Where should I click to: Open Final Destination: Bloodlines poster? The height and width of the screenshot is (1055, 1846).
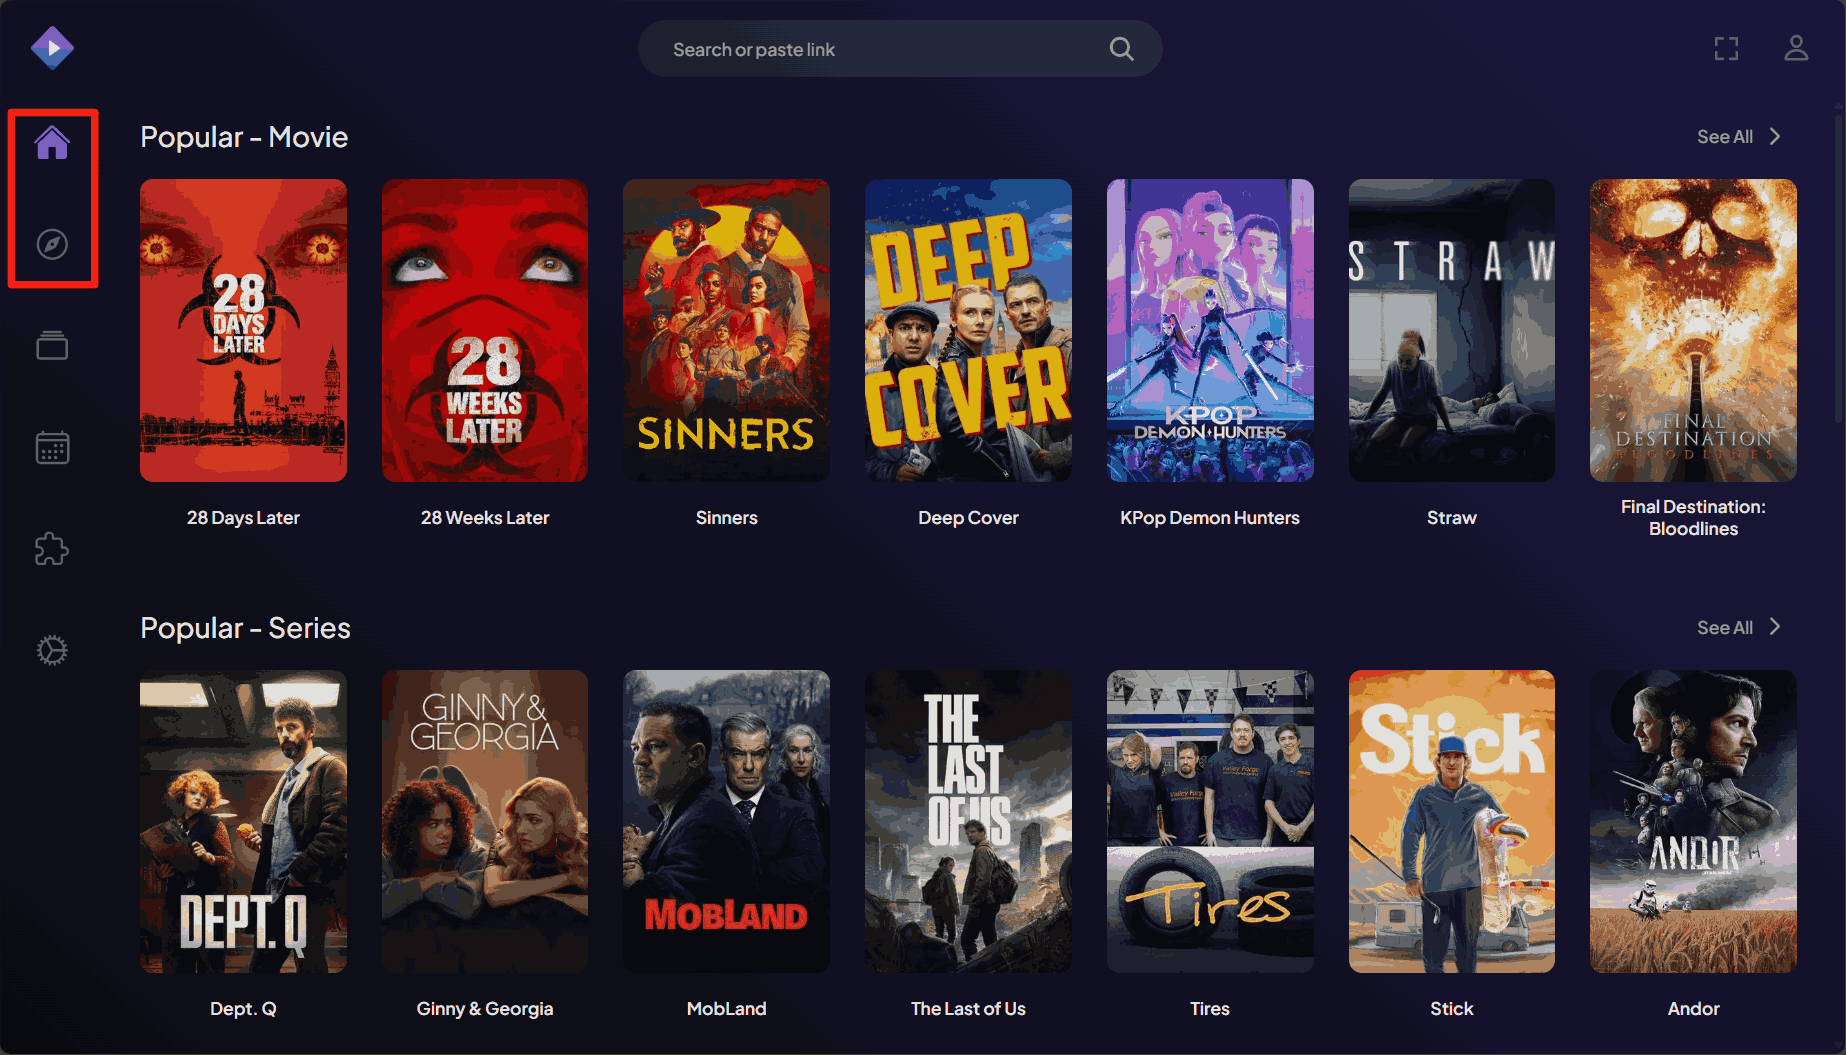pos(1693,330)
